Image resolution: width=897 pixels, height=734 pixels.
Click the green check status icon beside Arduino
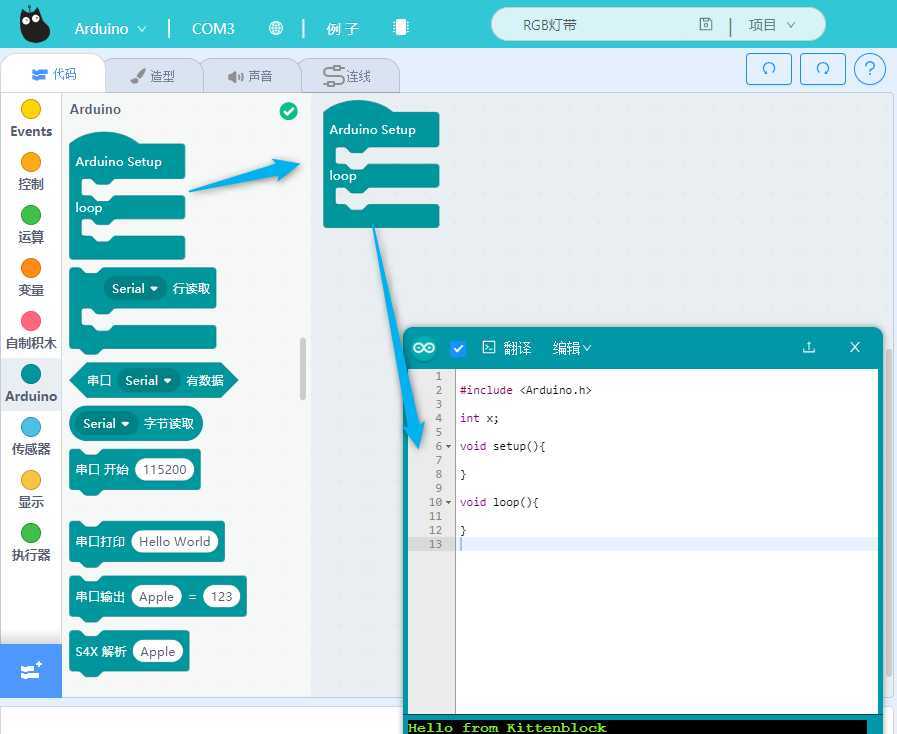pyautogui.click(x=288, y=111)
